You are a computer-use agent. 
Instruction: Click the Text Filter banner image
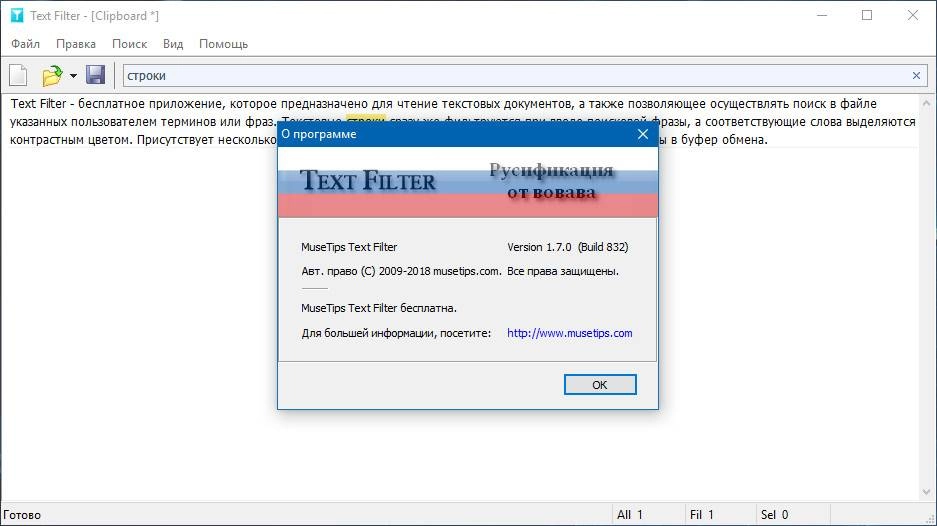tap(468, 182)
